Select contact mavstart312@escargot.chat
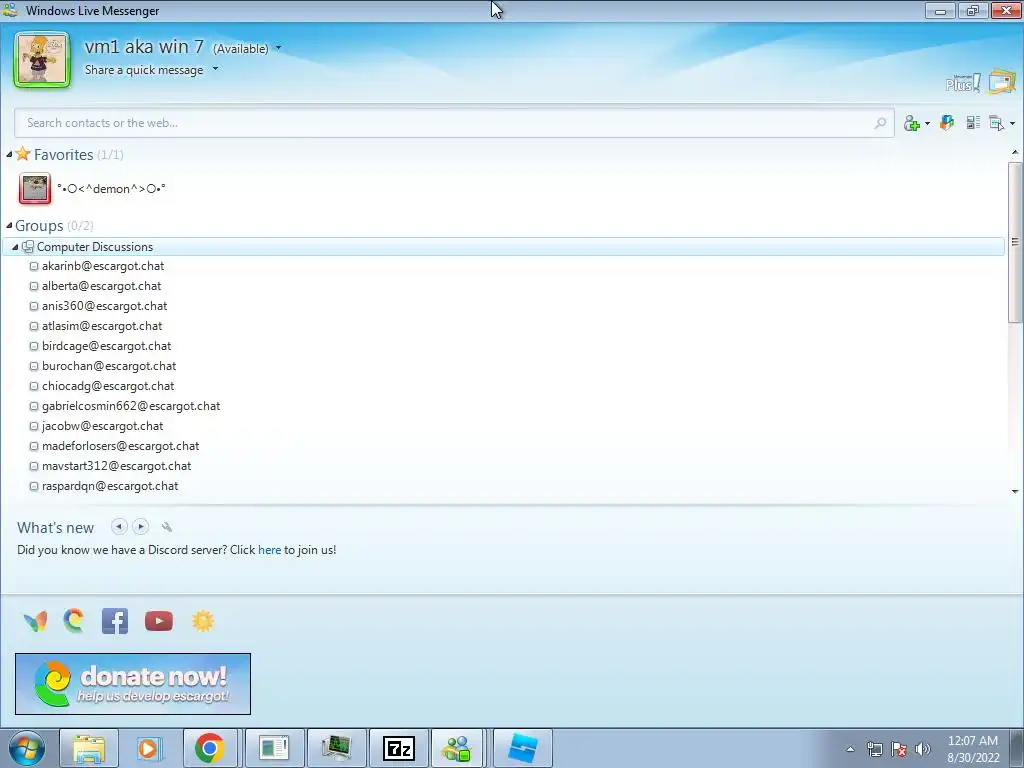This screenshot has height=768, width=1024. tap(117, 466)
